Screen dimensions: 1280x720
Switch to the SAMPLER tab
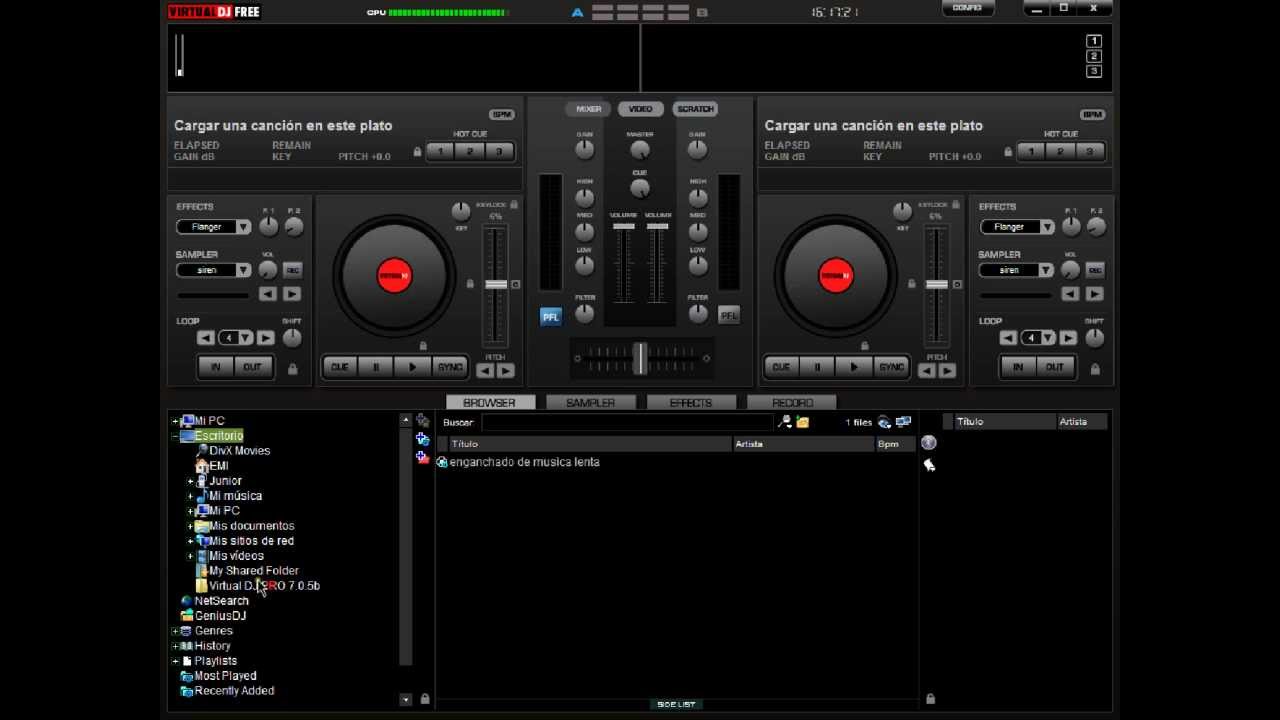click(591, 402)
